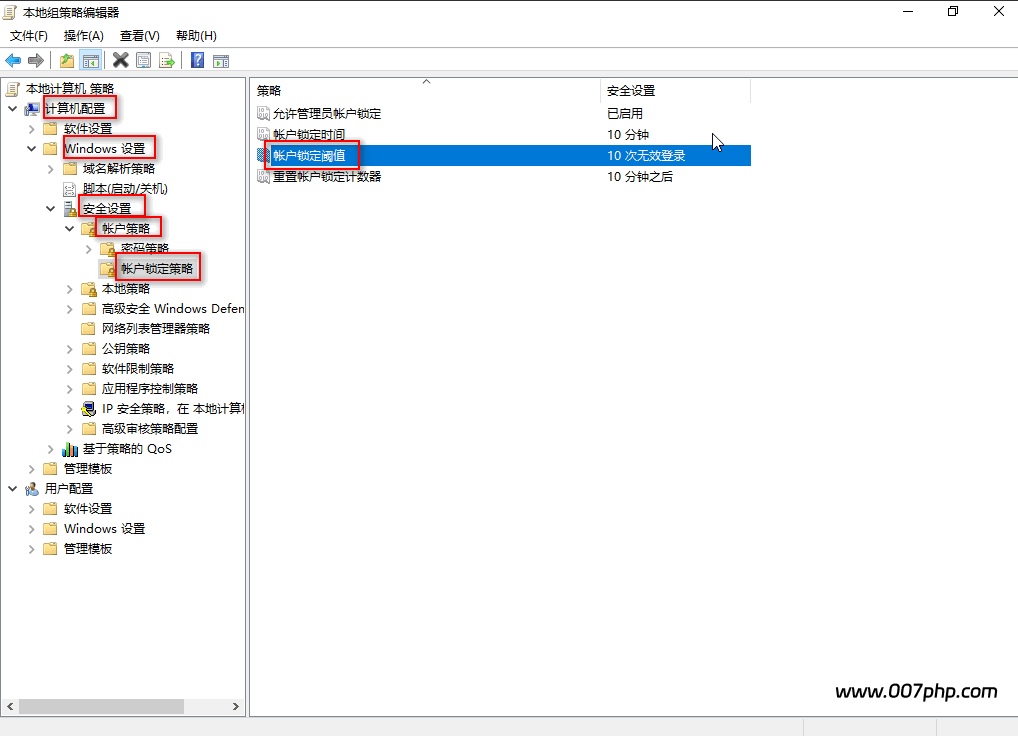Open properties via the properties toolbar icon
Image resolution: width=1018 pixels, height=736 pixels.
(143, 59)
